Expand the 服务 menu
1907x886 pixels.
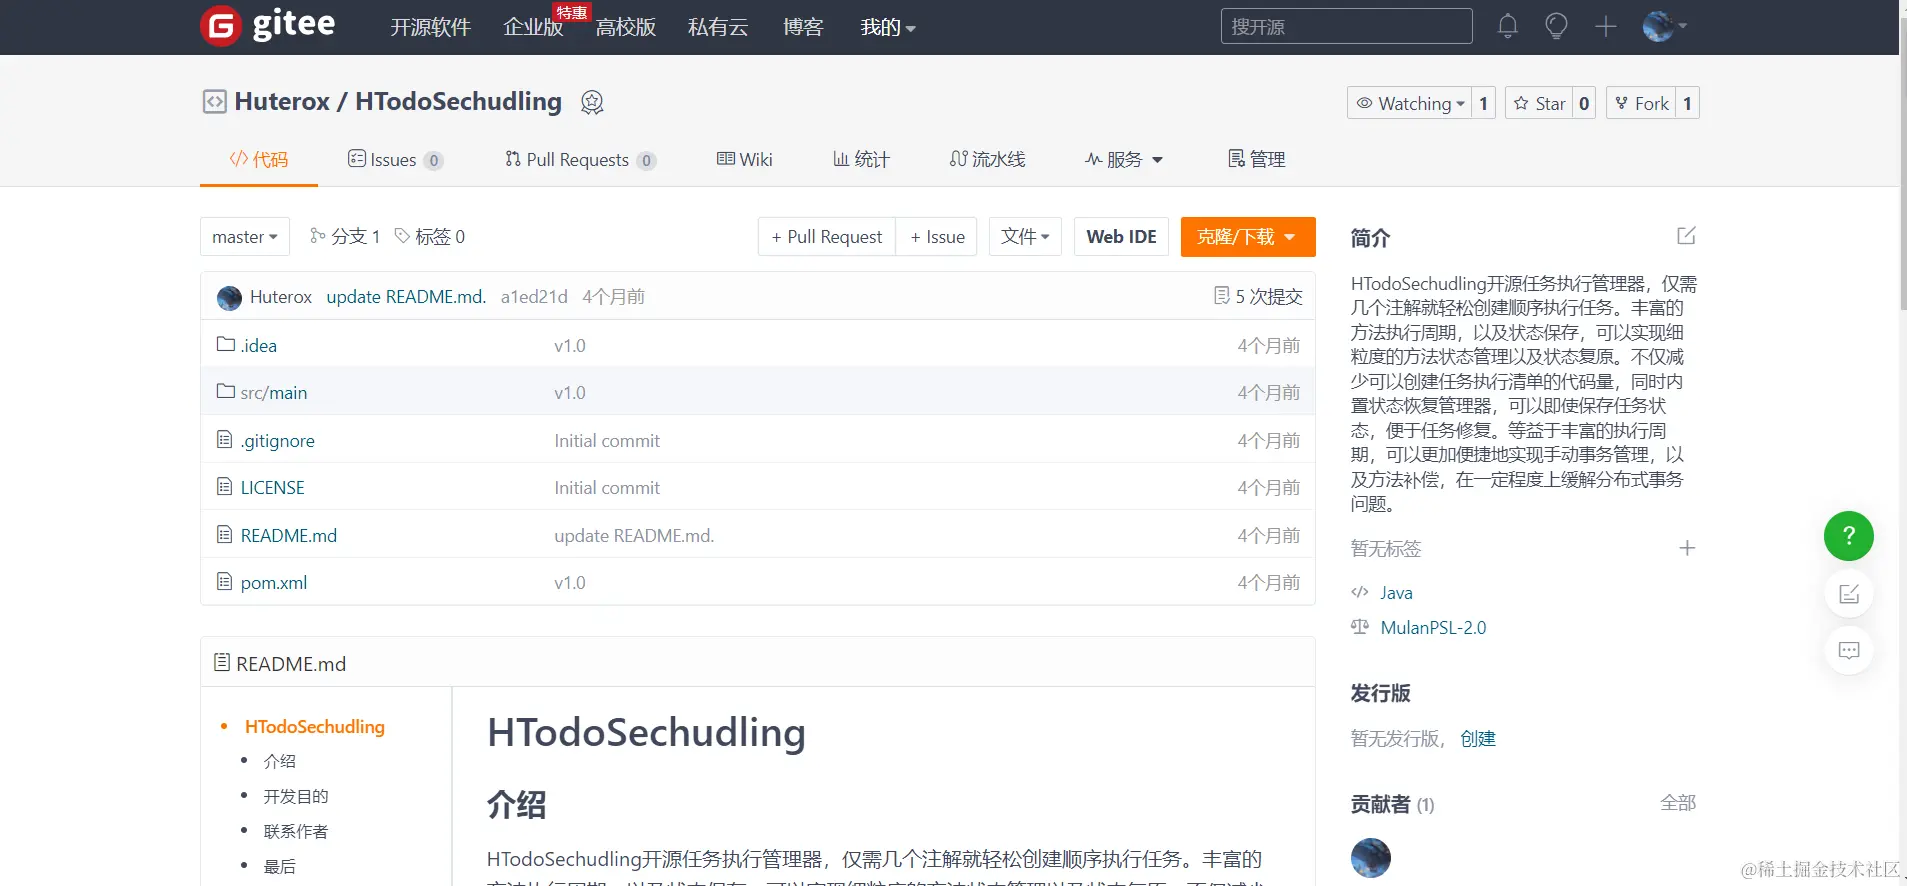click(x=1125, y=159)
